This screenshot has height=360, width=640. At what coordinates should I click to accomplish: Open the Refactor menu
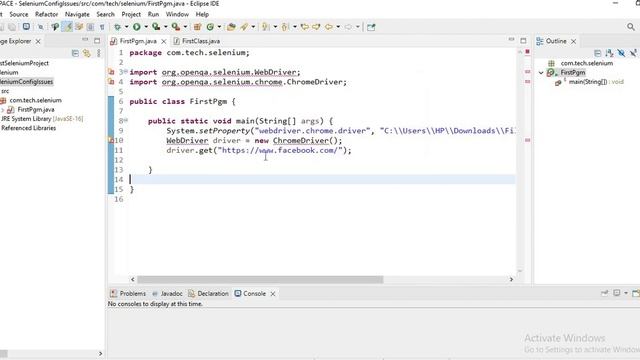pyautogui.click(x=46, y=14)
